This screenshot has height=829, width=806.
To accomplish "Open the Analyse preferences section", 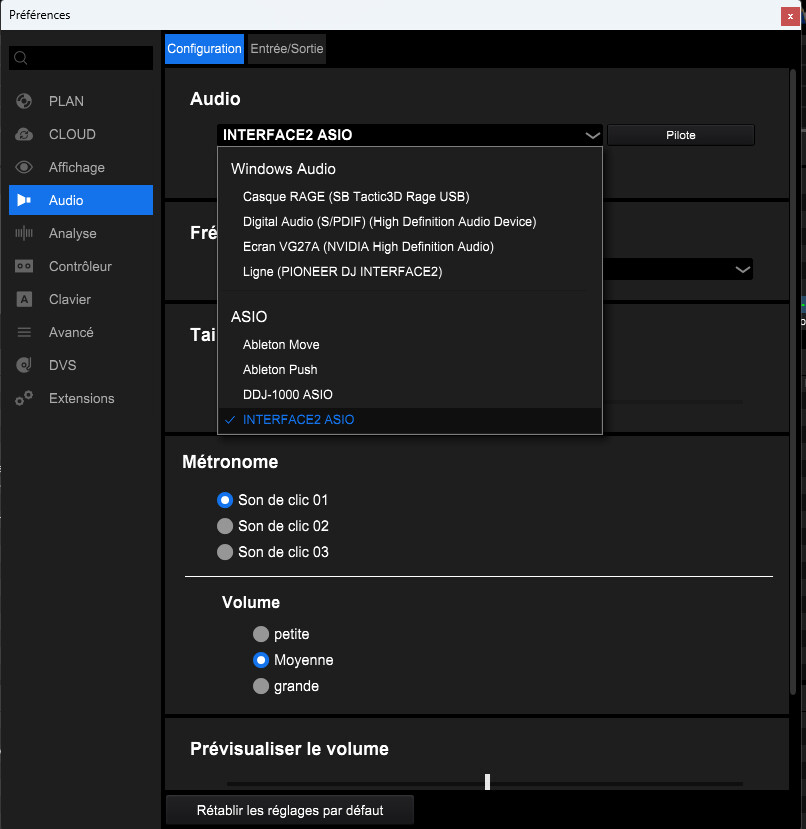I will [x=81, y=233].
